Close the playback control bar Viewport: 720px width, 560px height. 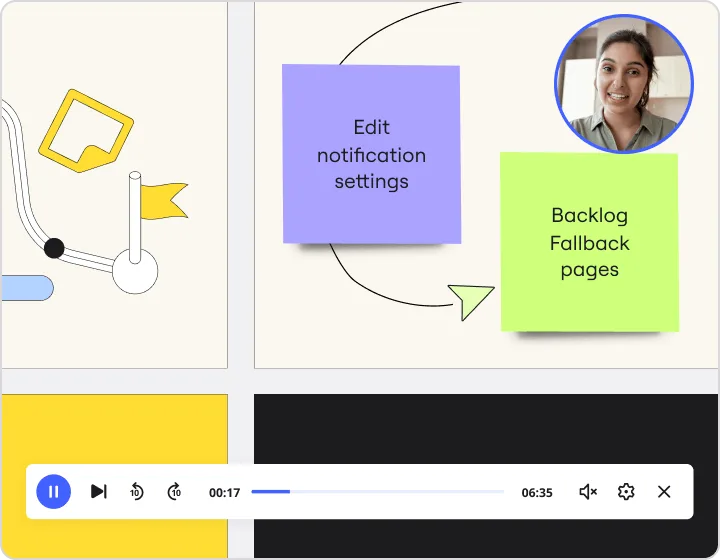[664, 492]
